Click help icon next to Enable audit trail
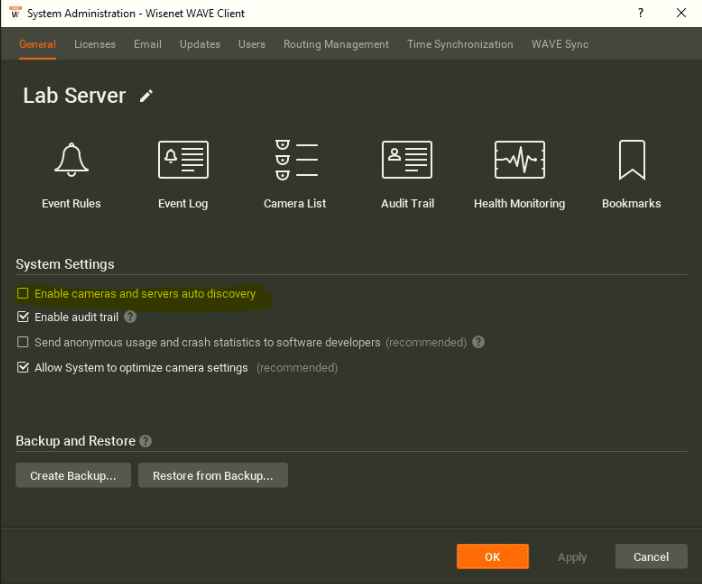 click(130, 317)
